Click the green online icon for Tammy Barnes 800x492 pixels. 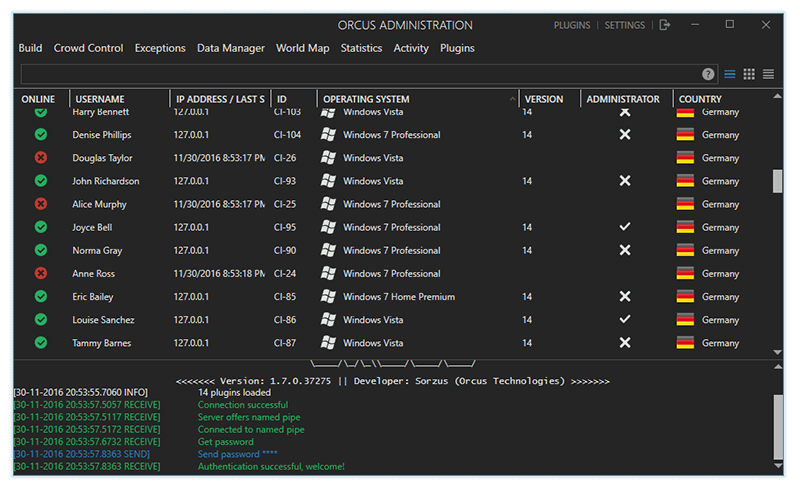tap(41, 343)
